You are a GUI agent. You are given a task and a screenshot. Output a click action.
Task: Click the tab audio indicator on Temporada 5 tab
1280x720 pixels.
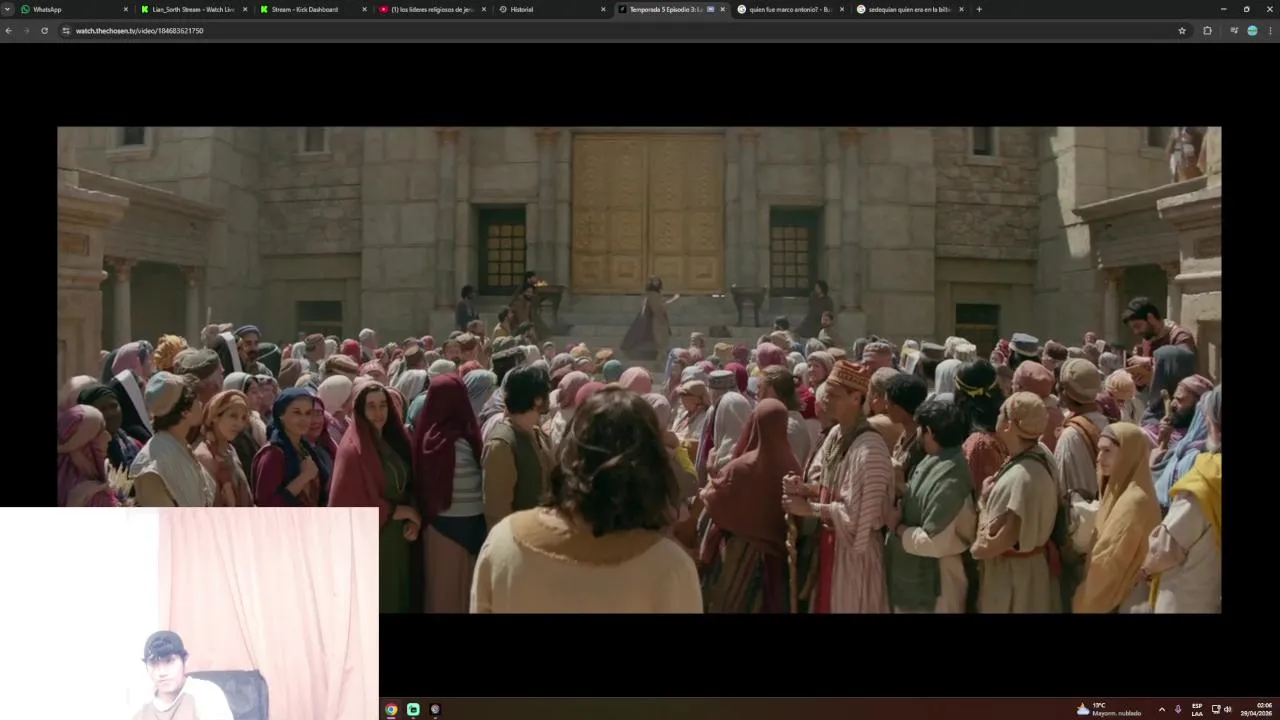tap(711, 9)
